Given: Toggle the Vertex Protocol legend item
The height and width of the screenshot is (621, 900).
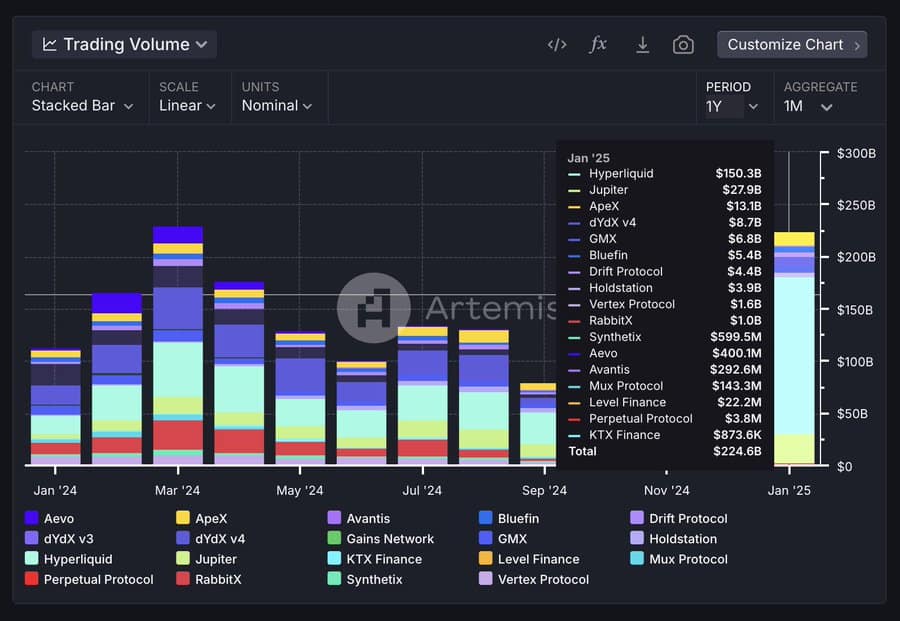Looking at the screenshot, I should [543, 579].
